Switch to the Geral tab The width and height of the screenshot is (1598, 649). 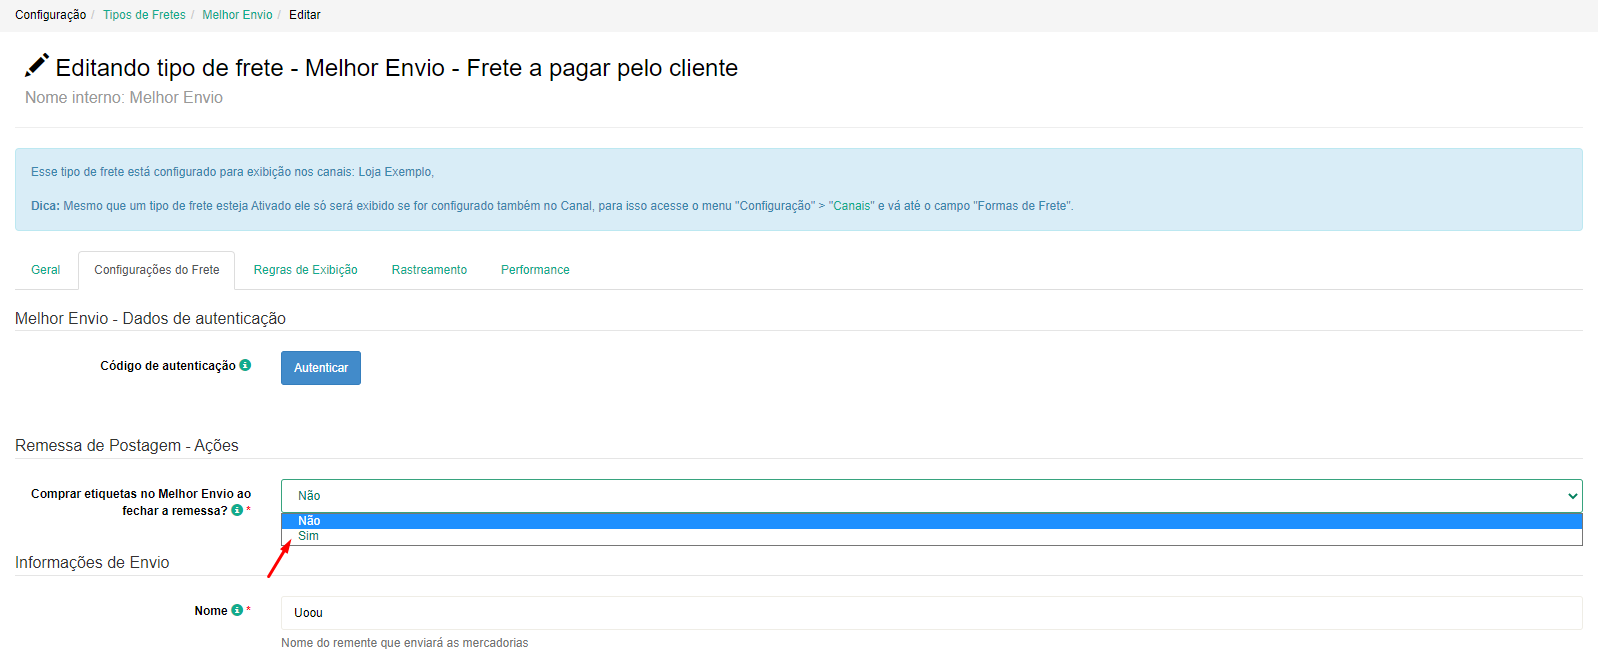[x=46, y=270]
